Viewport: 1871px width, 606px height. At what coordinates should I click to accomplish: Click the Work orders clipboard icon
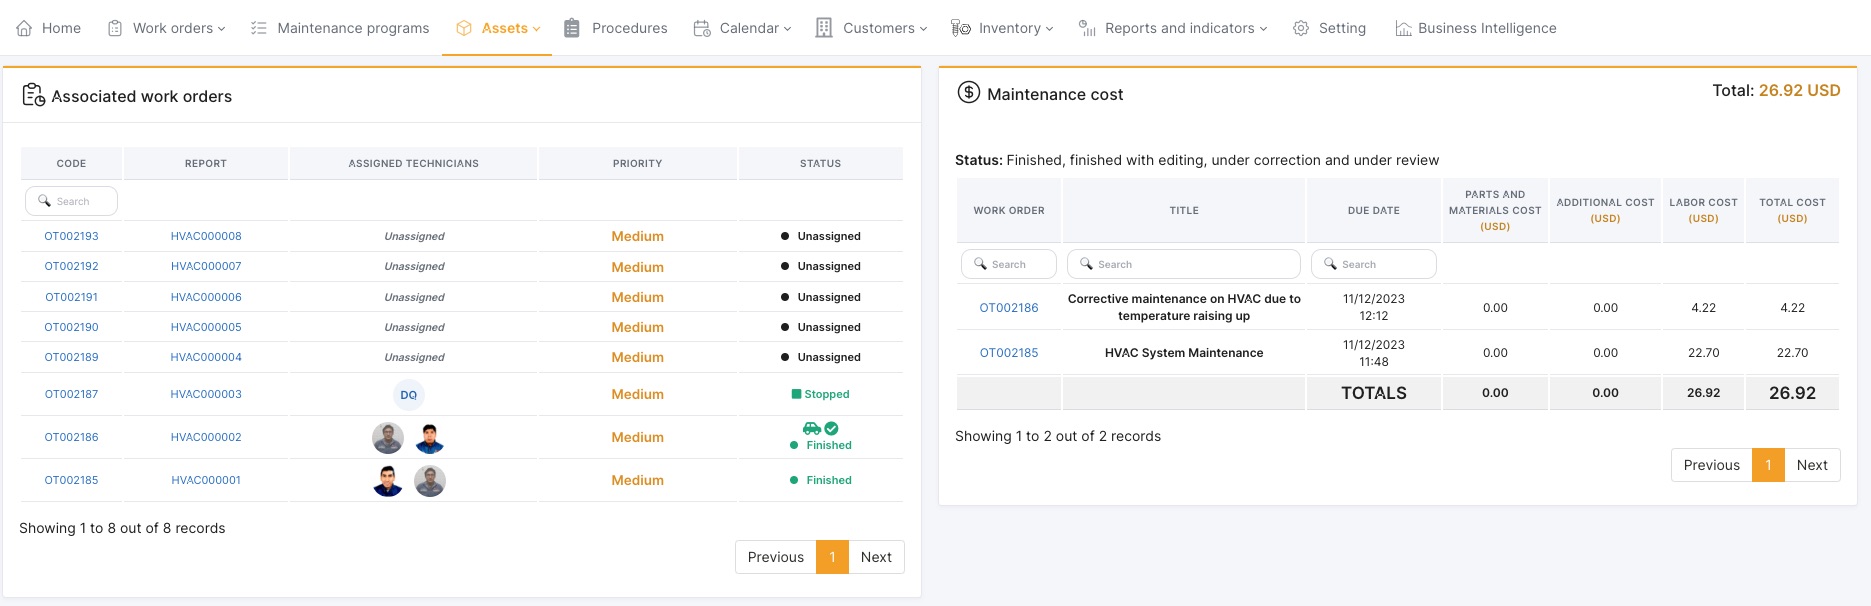(x=115, y=28)
